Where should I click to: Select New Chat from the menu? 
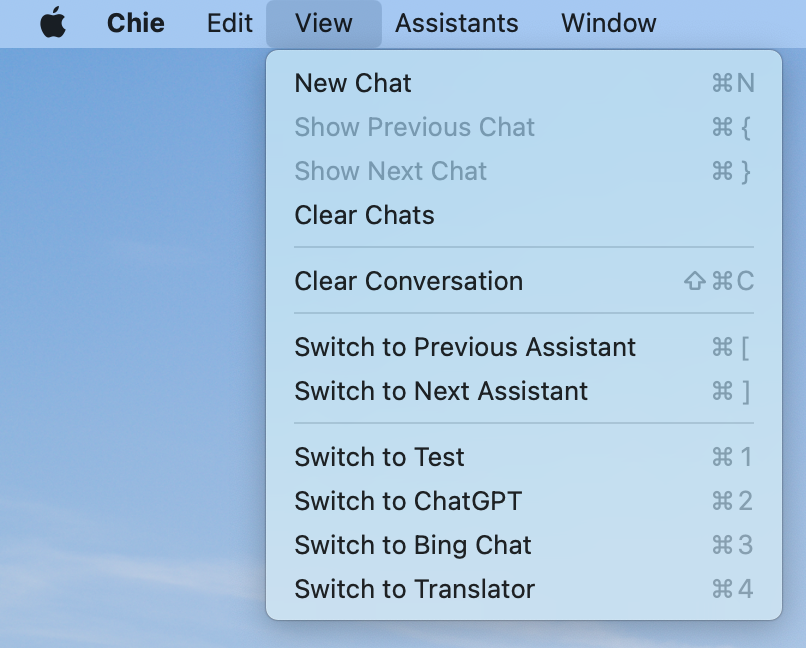[x=524, y=83]
